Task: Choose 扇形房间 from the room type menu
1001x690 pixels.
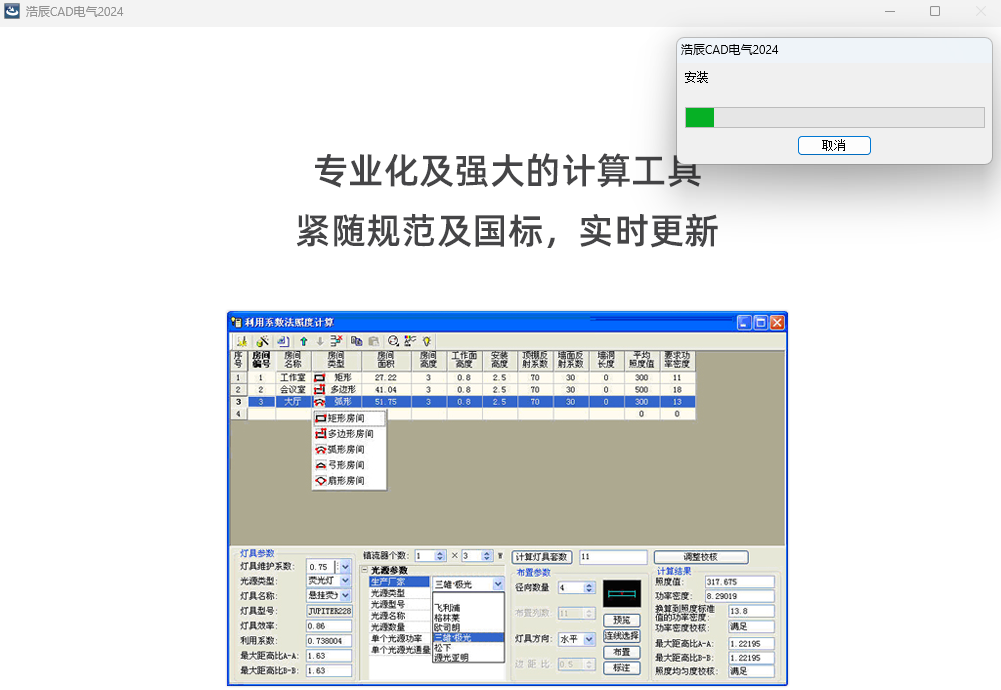Action: 347,481
